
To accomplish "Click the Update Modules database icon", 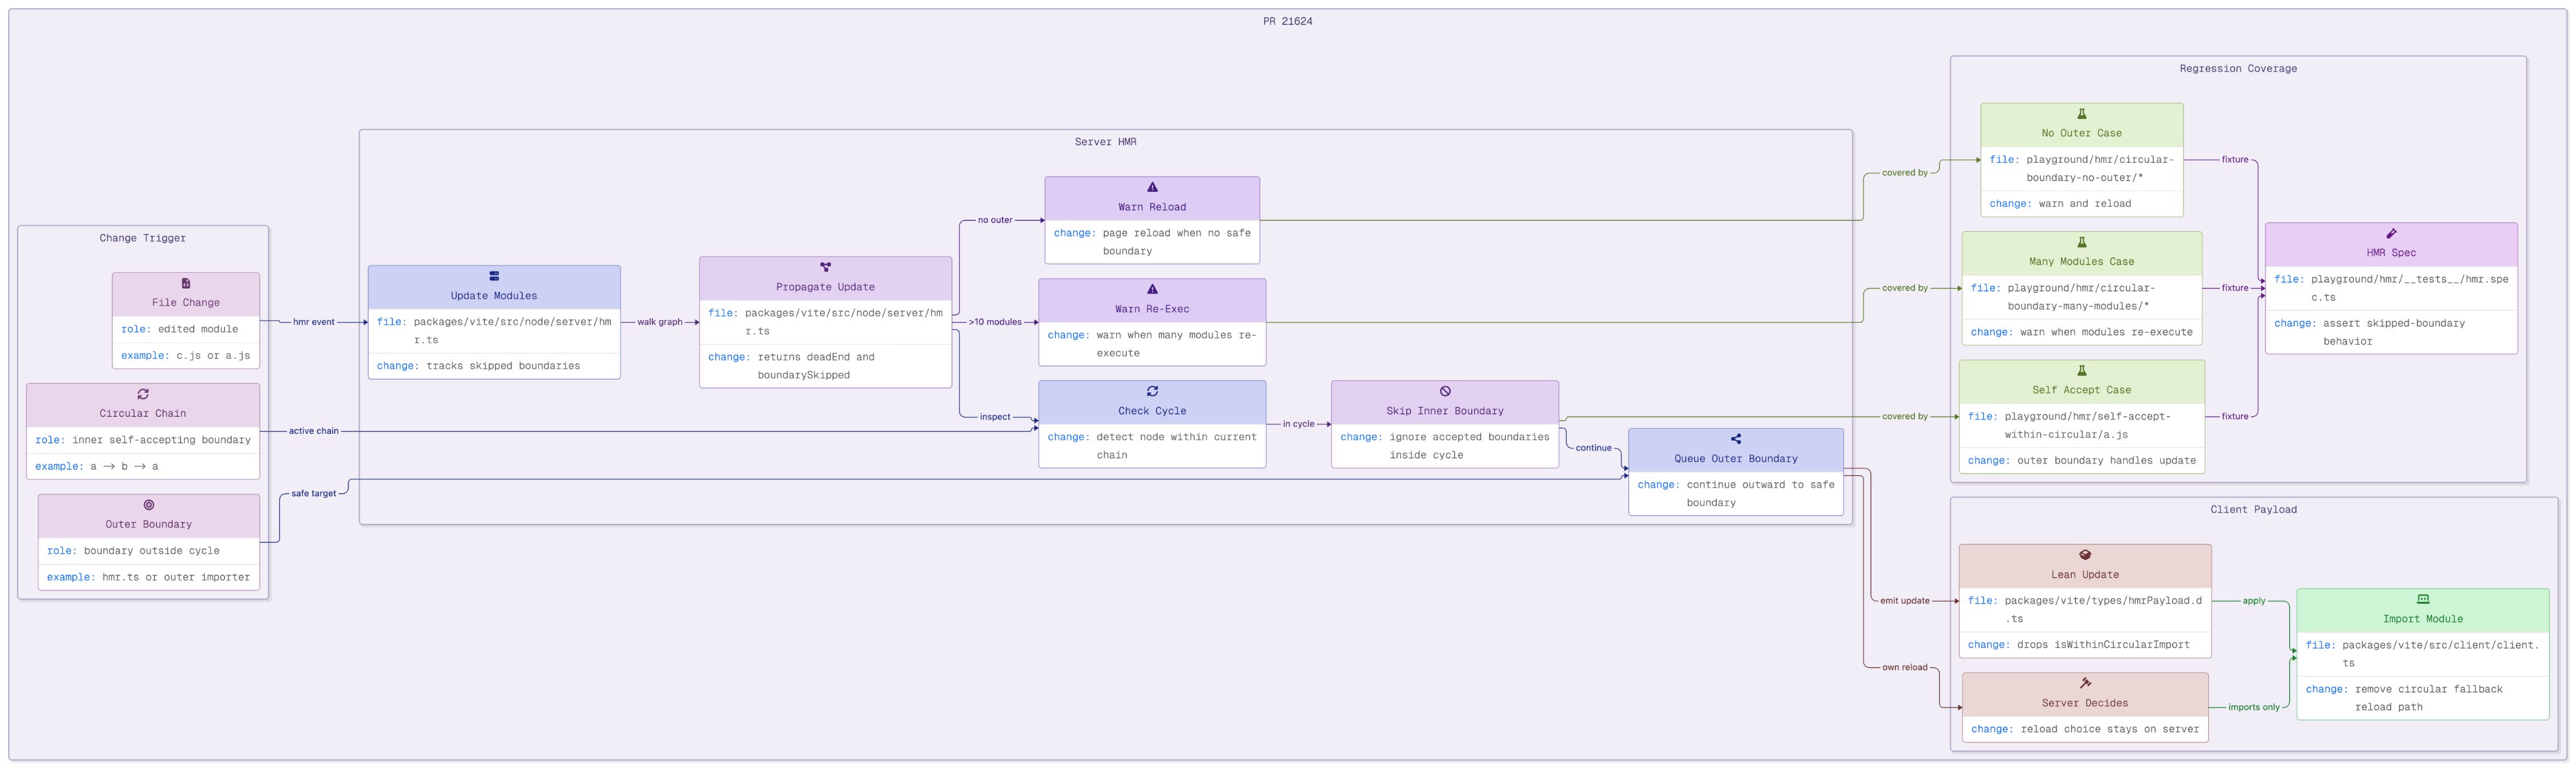I will click(x=494, y=276).
